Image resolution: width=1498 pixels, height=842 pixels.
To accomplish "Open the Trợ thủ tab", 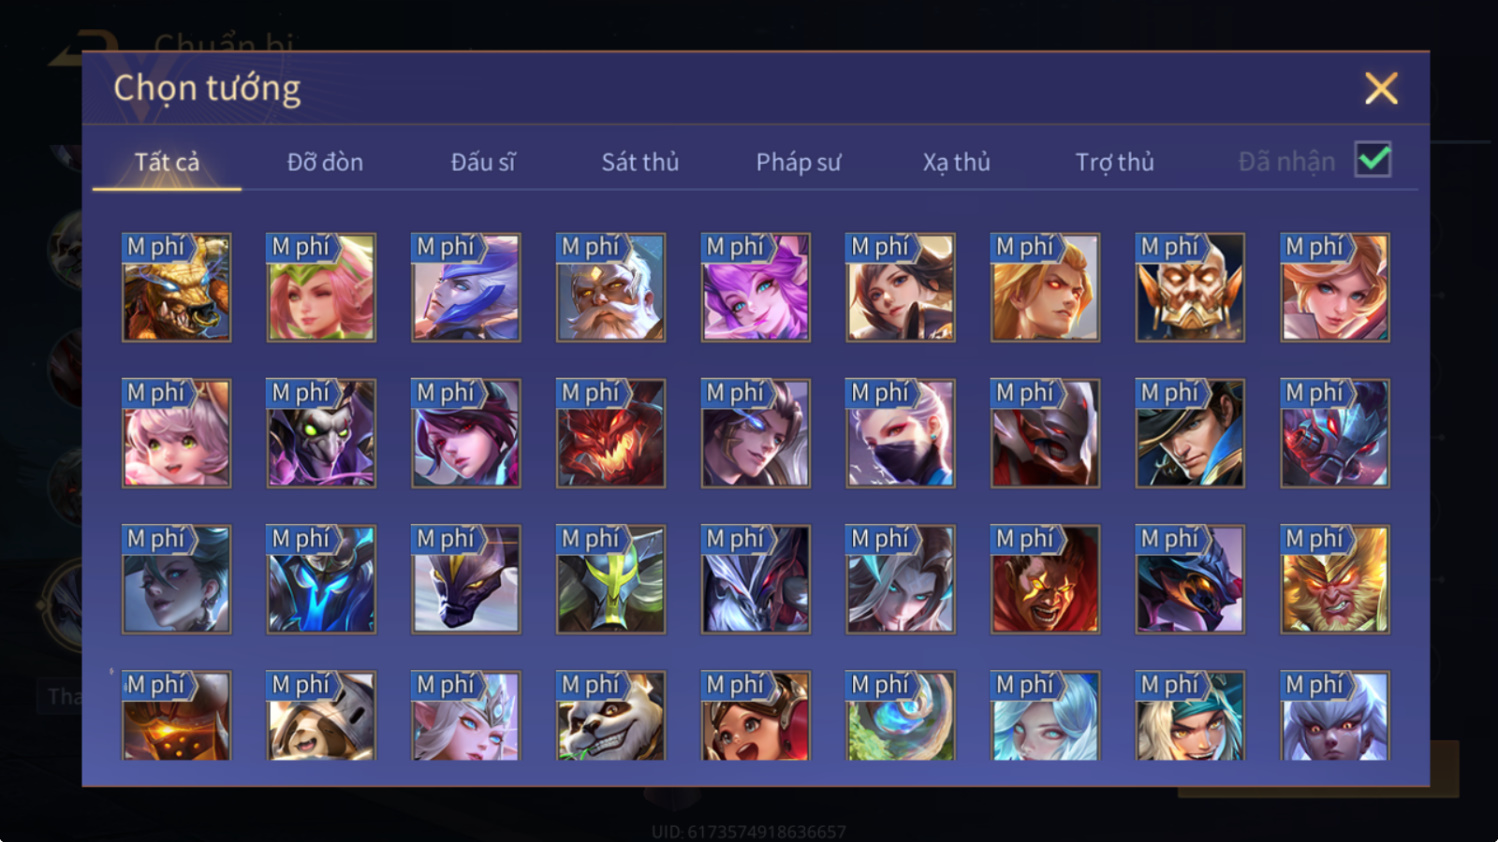I will tap(1114, 162).
